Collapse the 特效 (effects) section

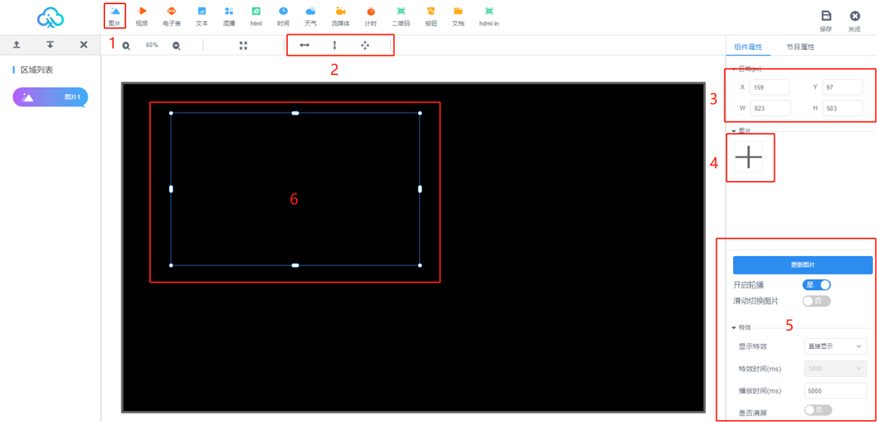(734, 327)
